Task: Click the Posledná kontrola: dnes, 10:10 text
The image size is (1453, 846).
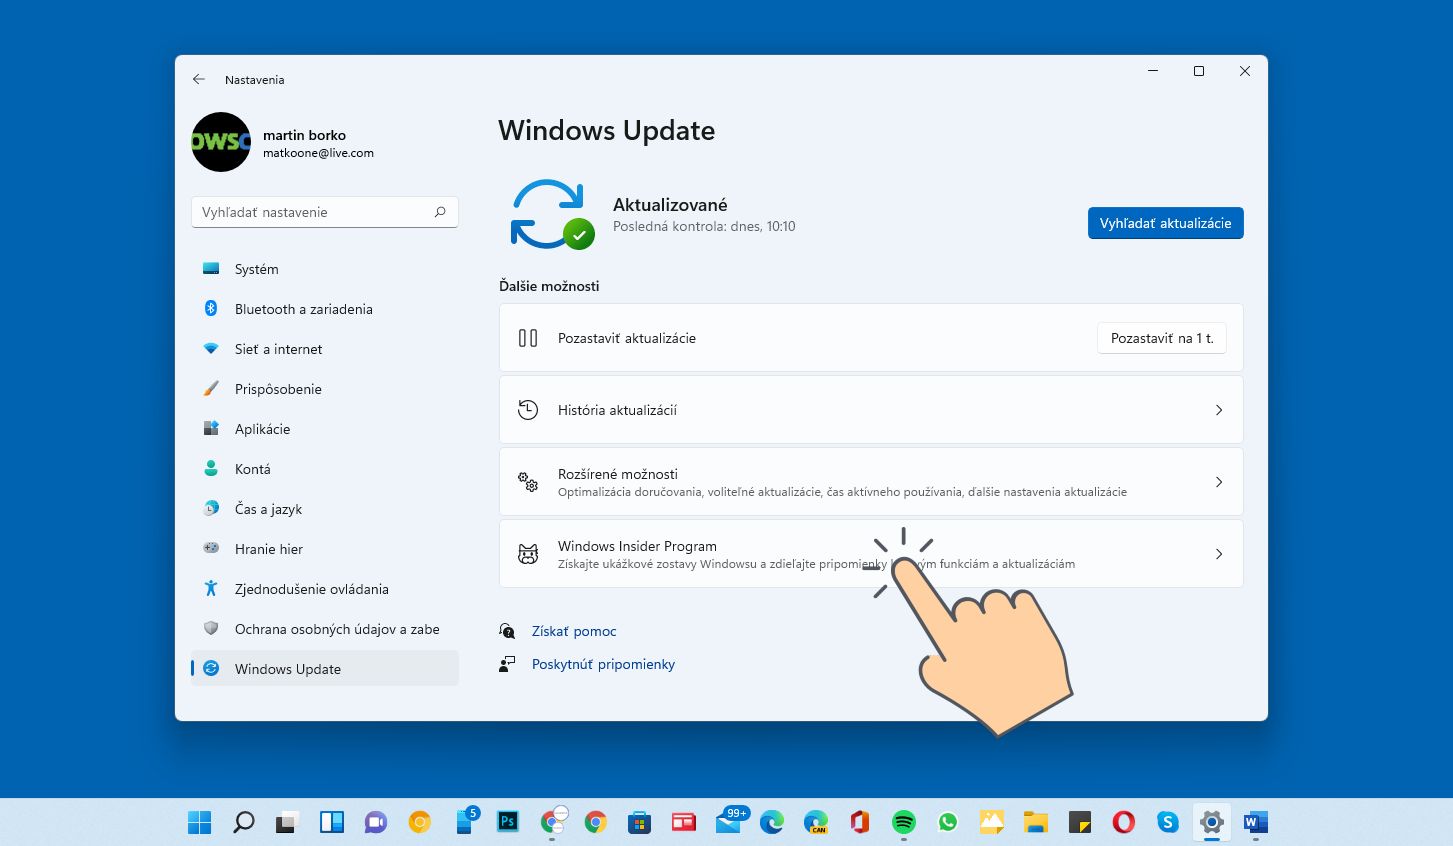Action: coord(704,227)
